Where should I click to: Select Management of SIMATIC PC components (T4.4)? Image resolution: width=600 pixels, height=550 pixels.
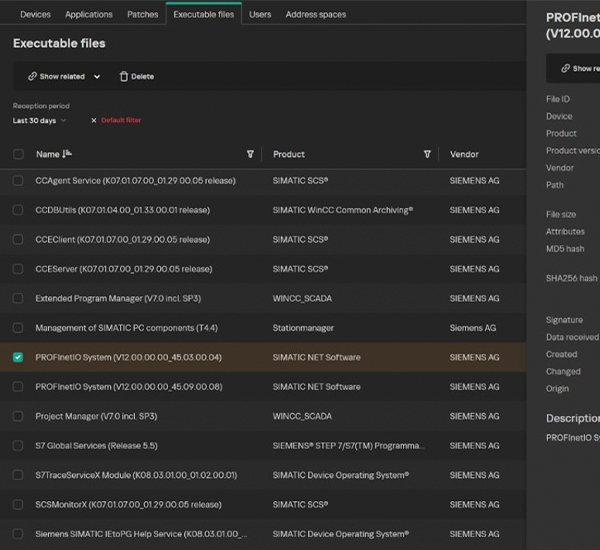tap(126, 328)
